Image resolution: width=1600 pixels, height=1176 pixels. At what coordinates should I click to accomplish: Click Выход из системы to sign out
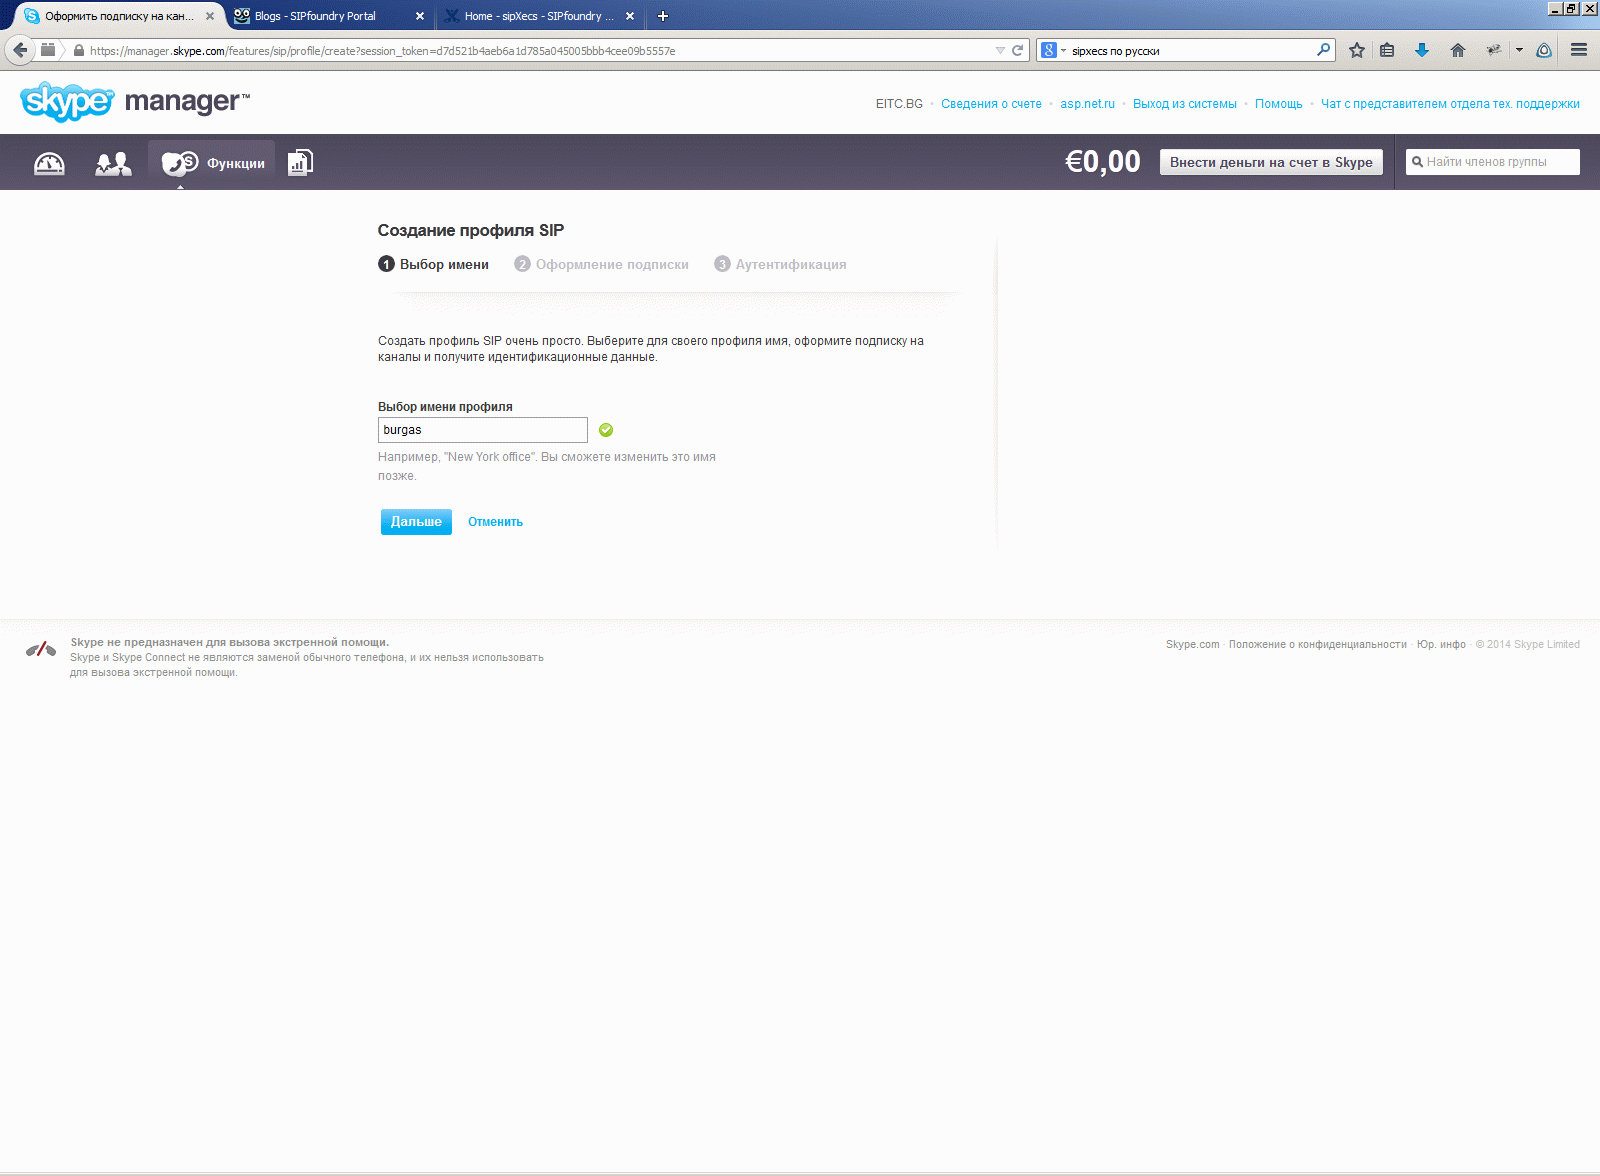tap(1185, 104)
